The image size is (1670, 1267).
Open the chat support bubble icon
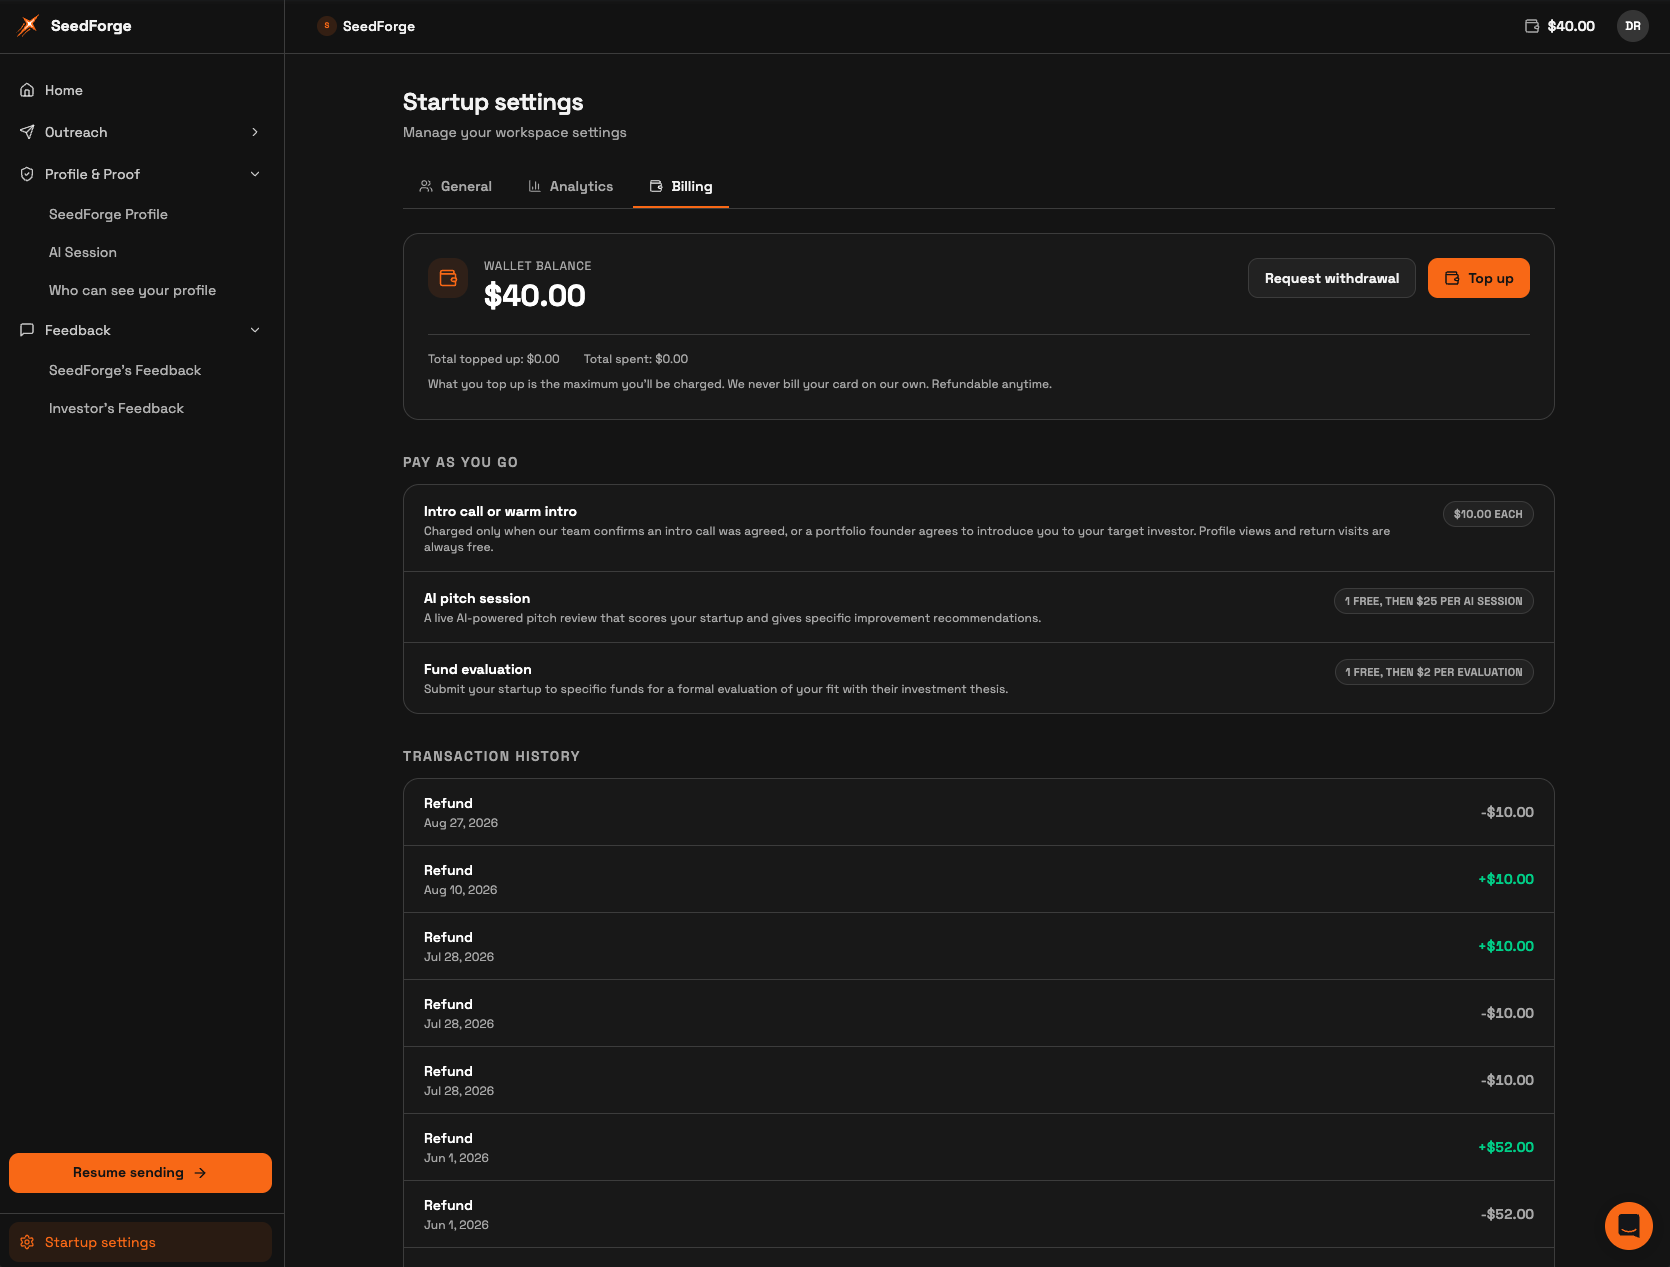click(1629, 1226)
